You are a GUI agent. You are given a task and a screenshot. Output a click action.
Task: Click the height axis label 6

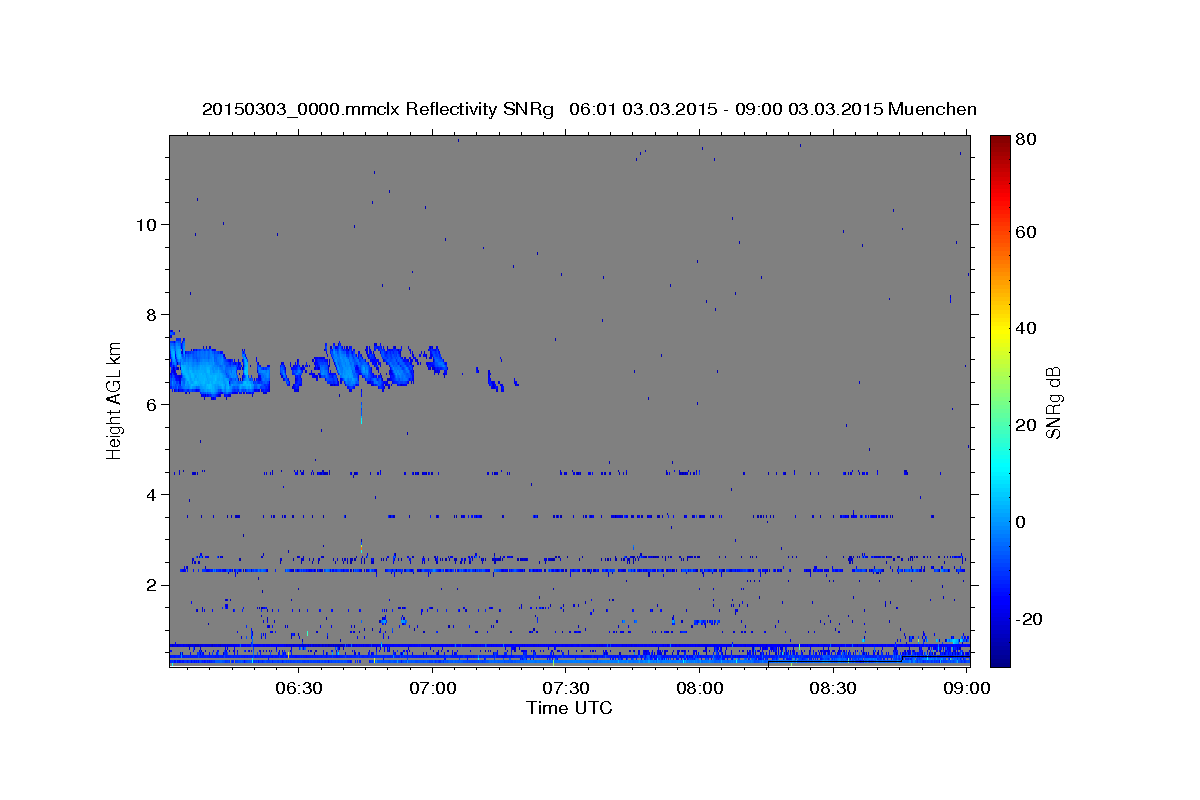tap(149, 404)
